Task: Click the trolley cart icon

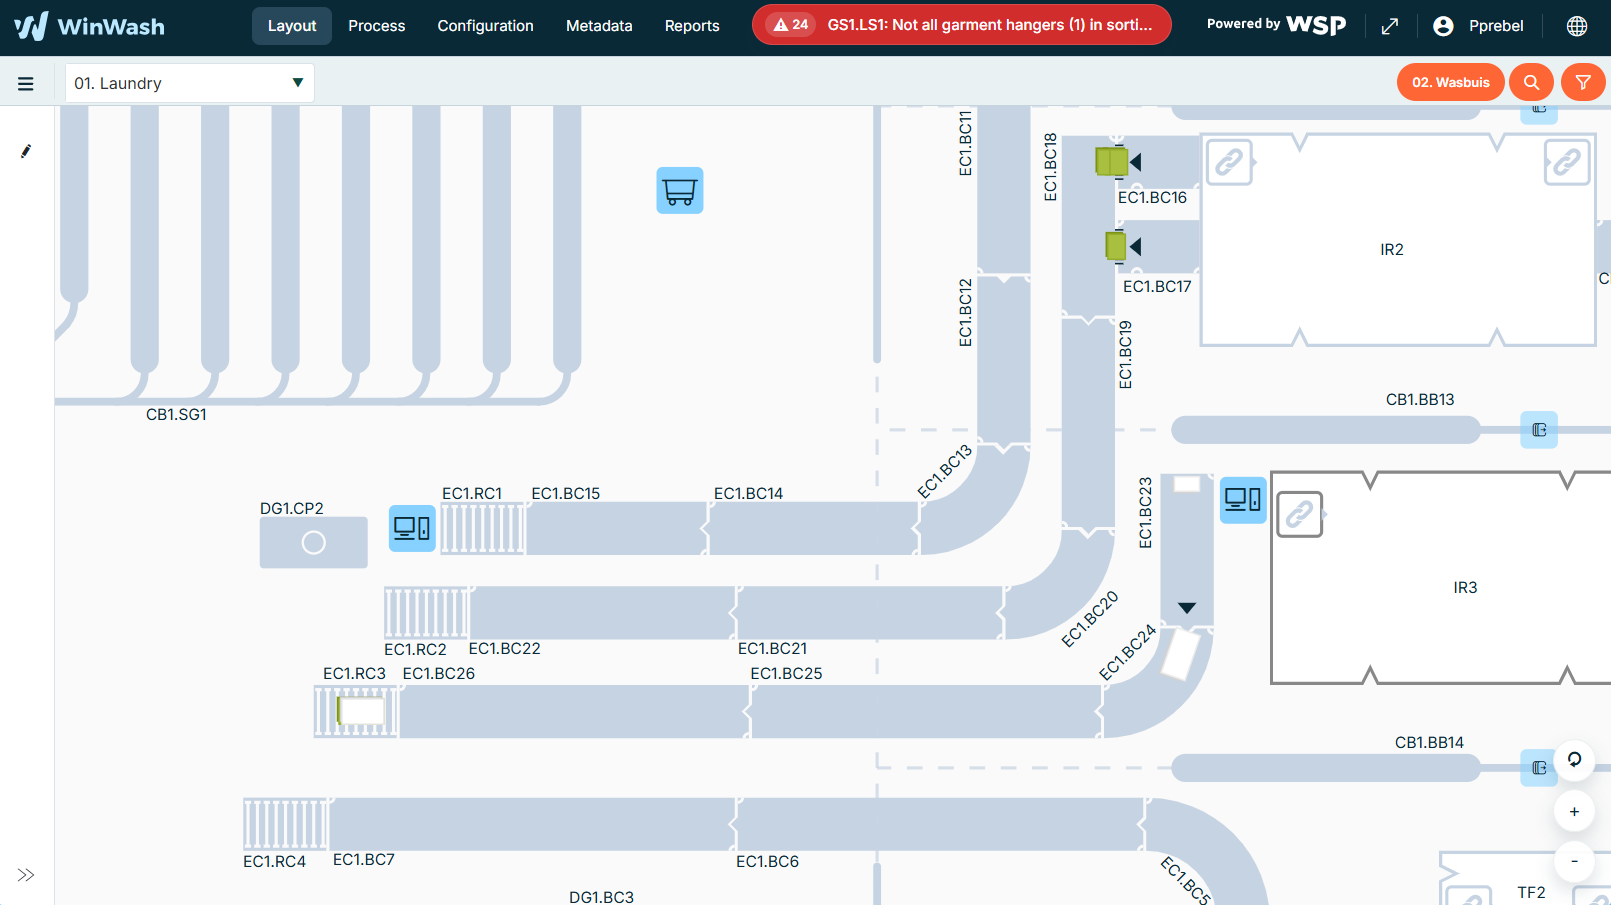Action: pos(680,190)
